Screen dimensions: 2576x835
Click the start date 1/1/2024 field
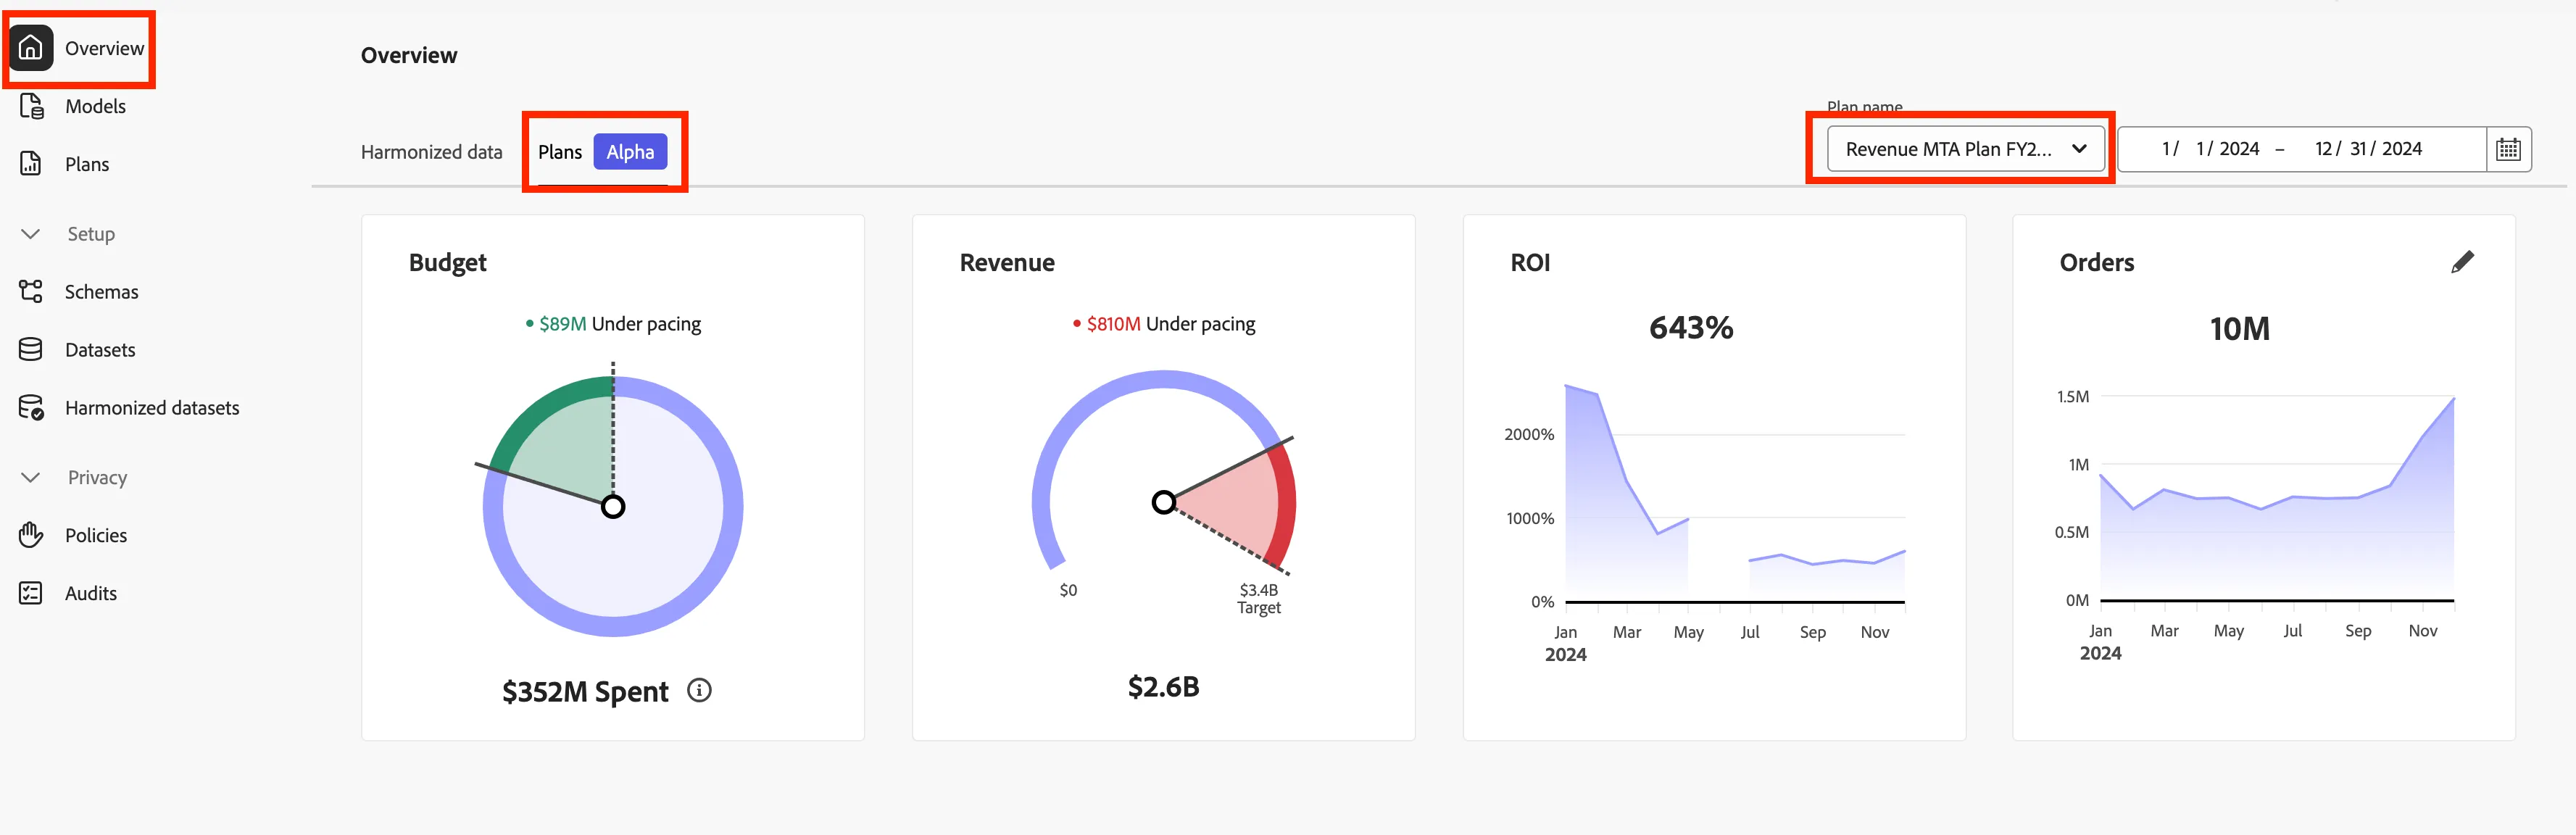pos(2209,149)
